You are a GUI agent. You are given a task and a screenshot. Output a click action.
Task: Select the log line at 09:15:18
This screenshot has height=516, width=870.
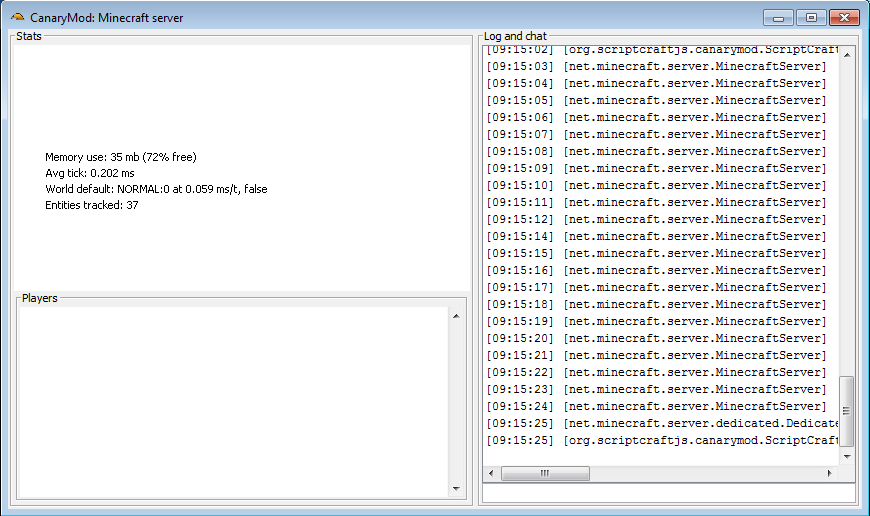pyautogui.click(x=656, y=305)
